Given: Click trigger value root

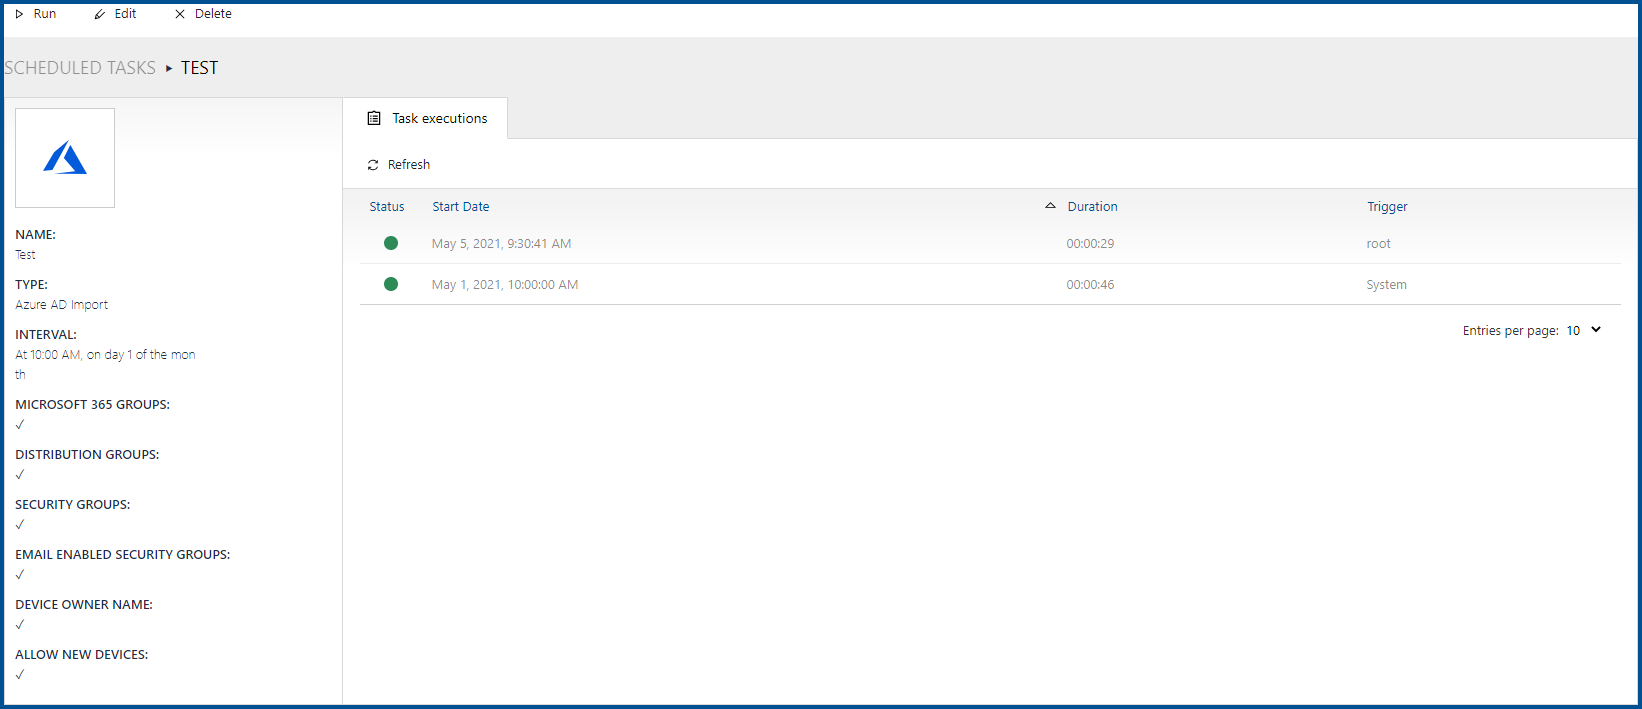Looking at the screenshot, I should point(1378,244).
